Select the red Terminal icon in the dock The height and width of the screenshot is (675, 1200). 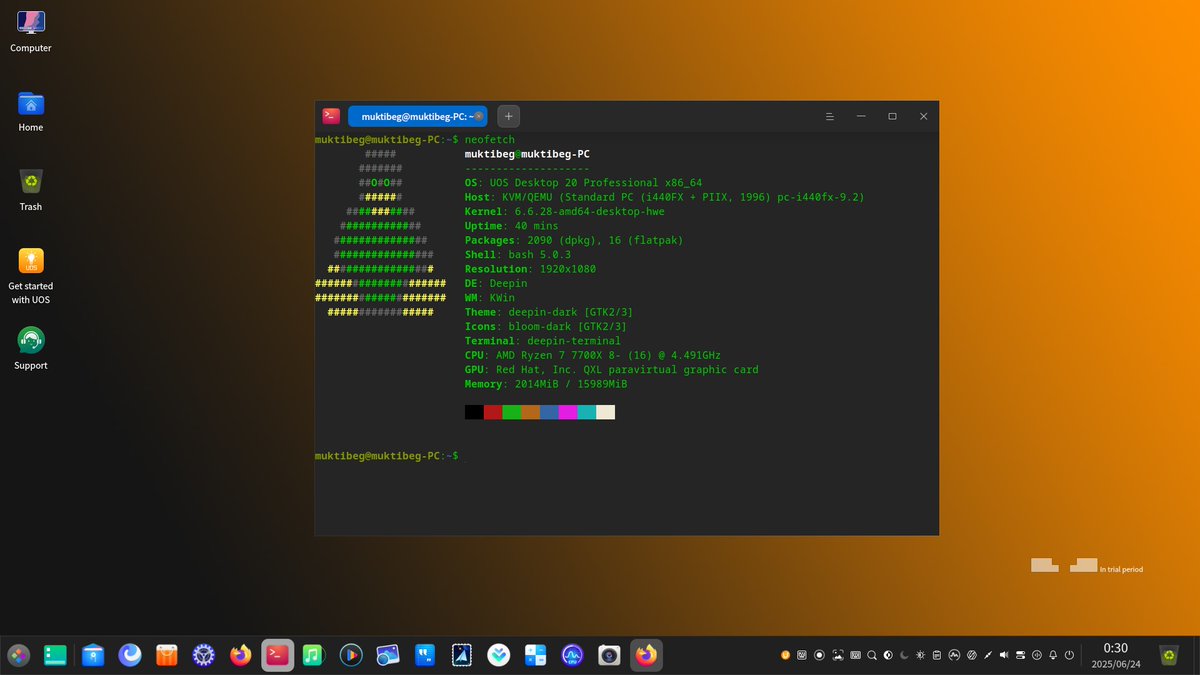(277, 655)
